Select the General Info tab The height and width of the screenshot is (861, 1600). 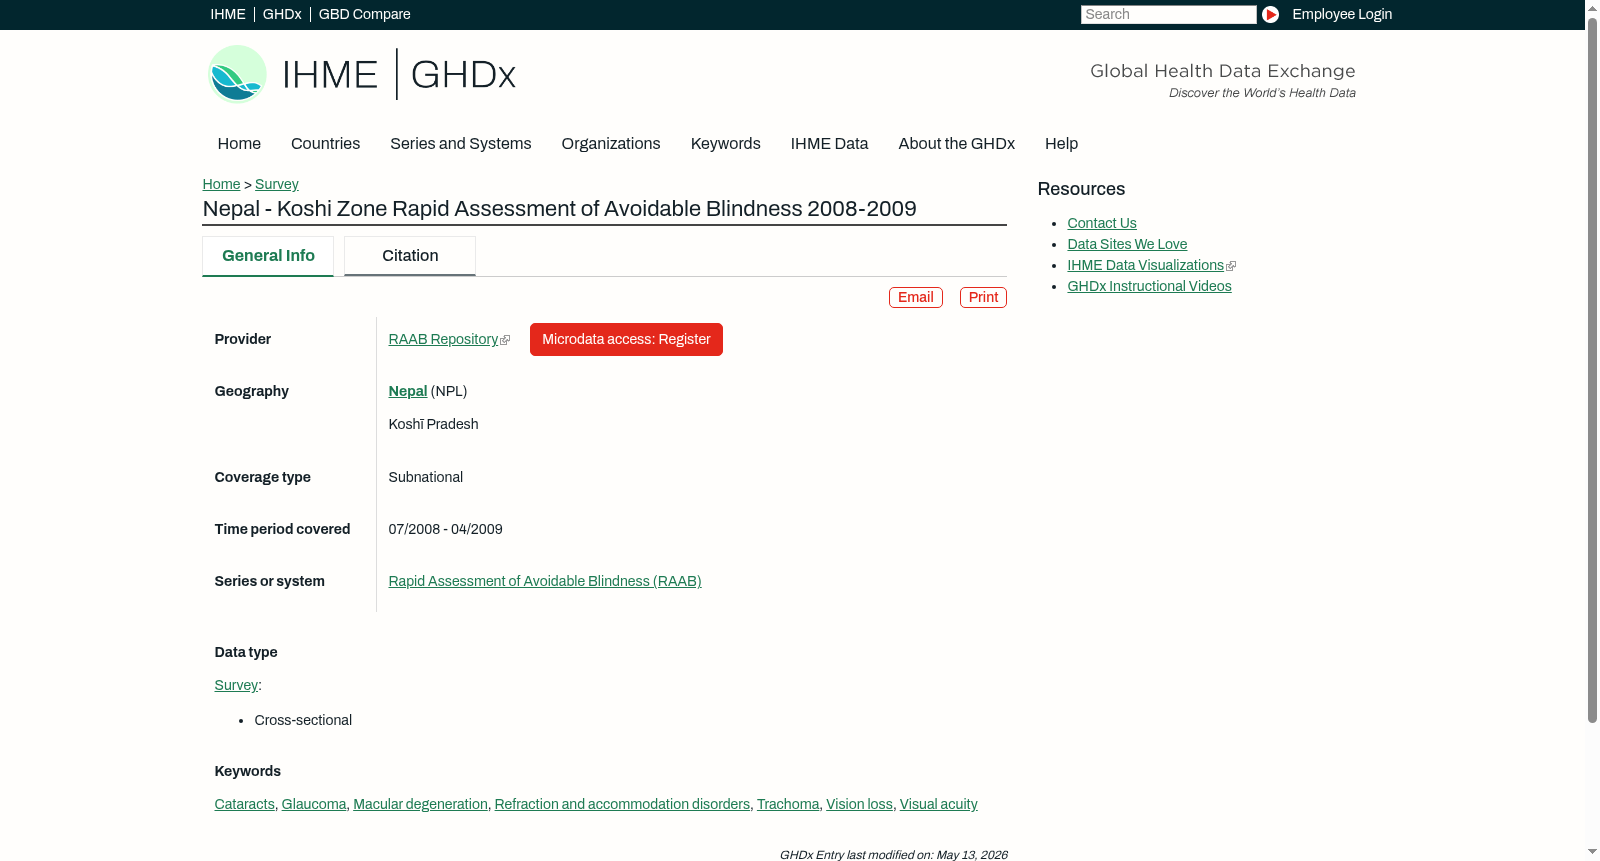(268, 256)
